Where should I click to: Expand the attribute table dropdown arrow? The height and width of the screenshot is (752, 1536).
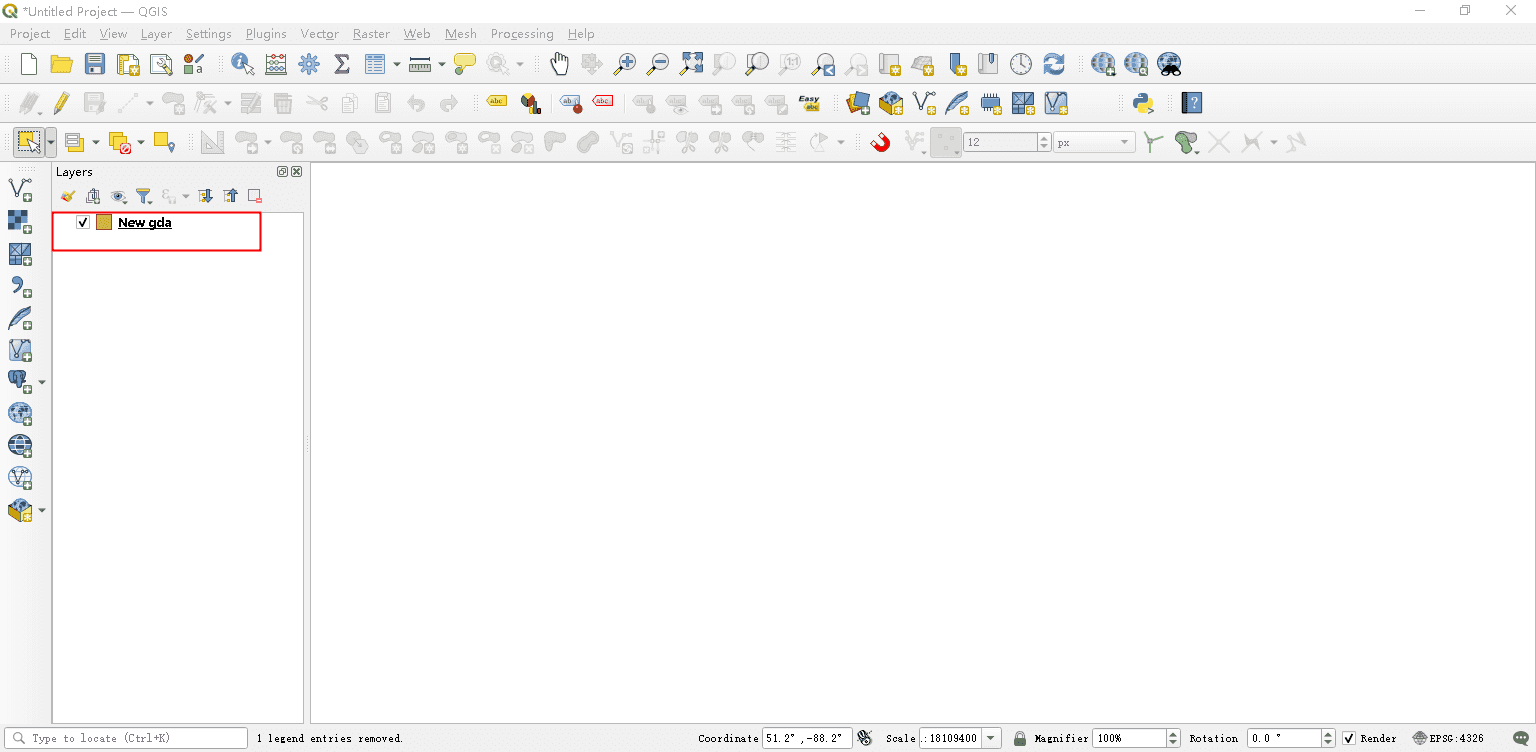(x=396, y=65)
